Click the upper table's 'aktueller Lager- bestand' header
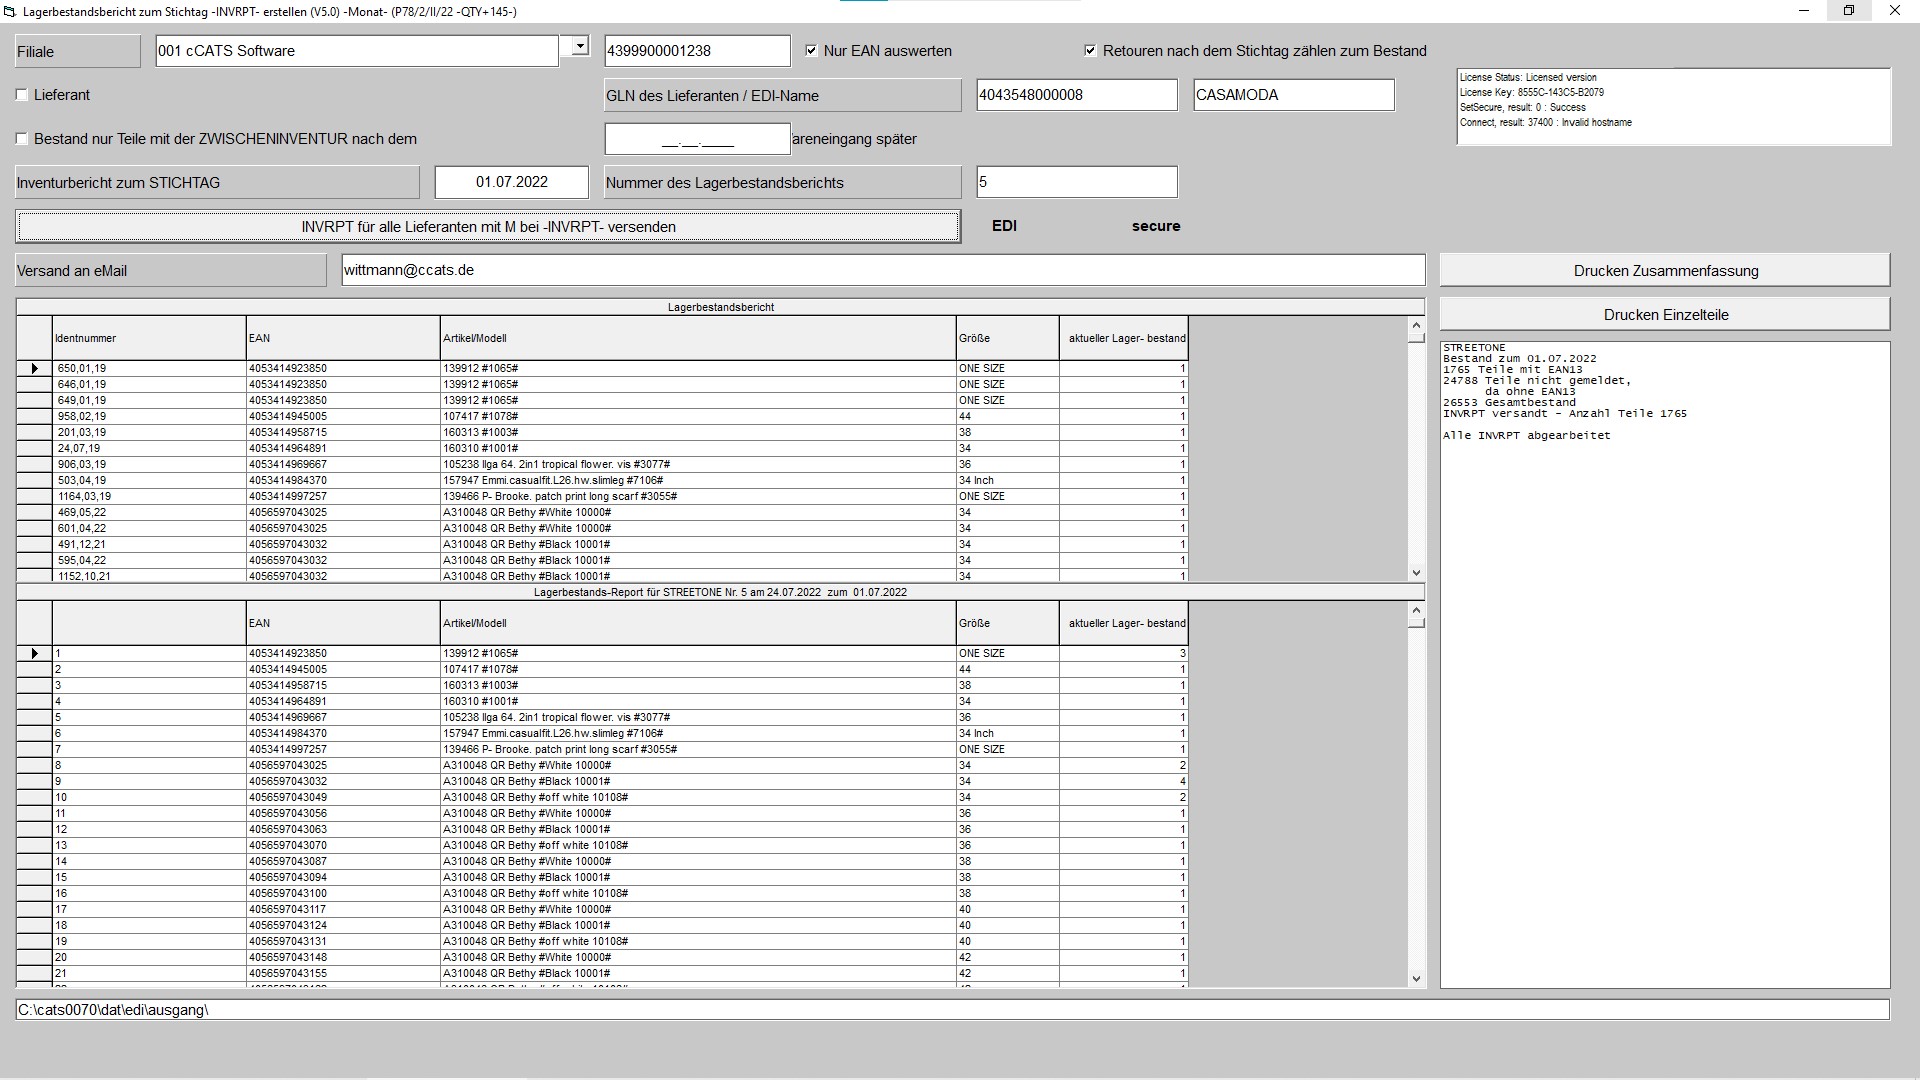Viewport: 1920px width, 1080px height. 1124,339
